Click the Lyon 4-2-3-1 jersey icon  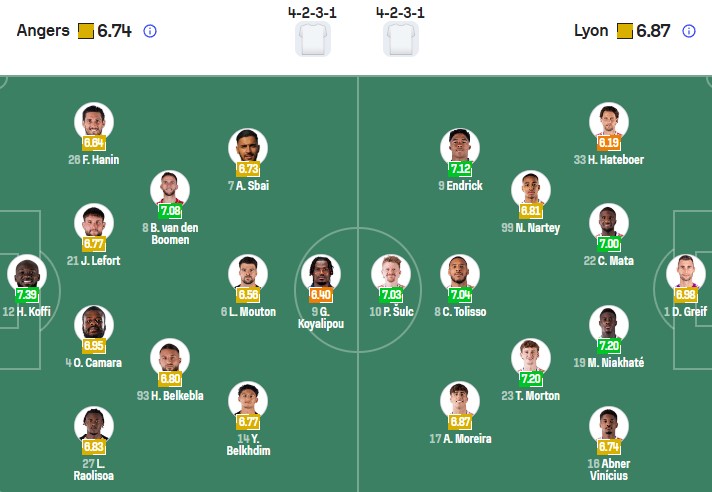click(399, 40)
